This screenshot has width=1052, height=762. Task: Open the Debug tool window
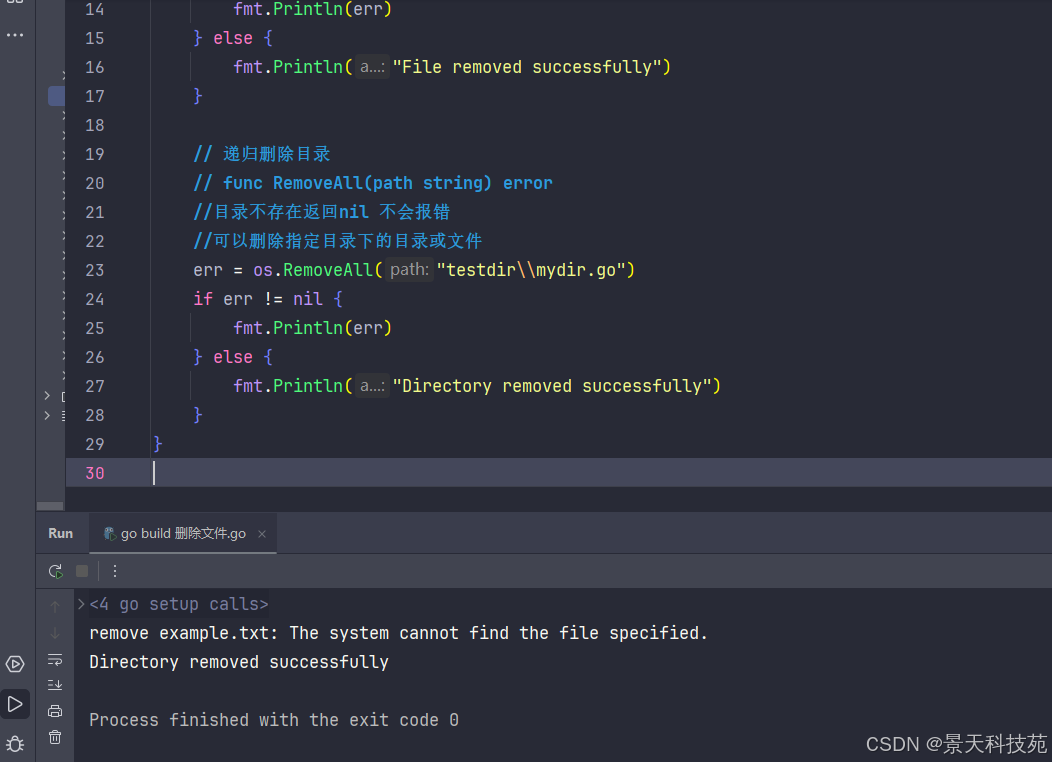[15, 743]
